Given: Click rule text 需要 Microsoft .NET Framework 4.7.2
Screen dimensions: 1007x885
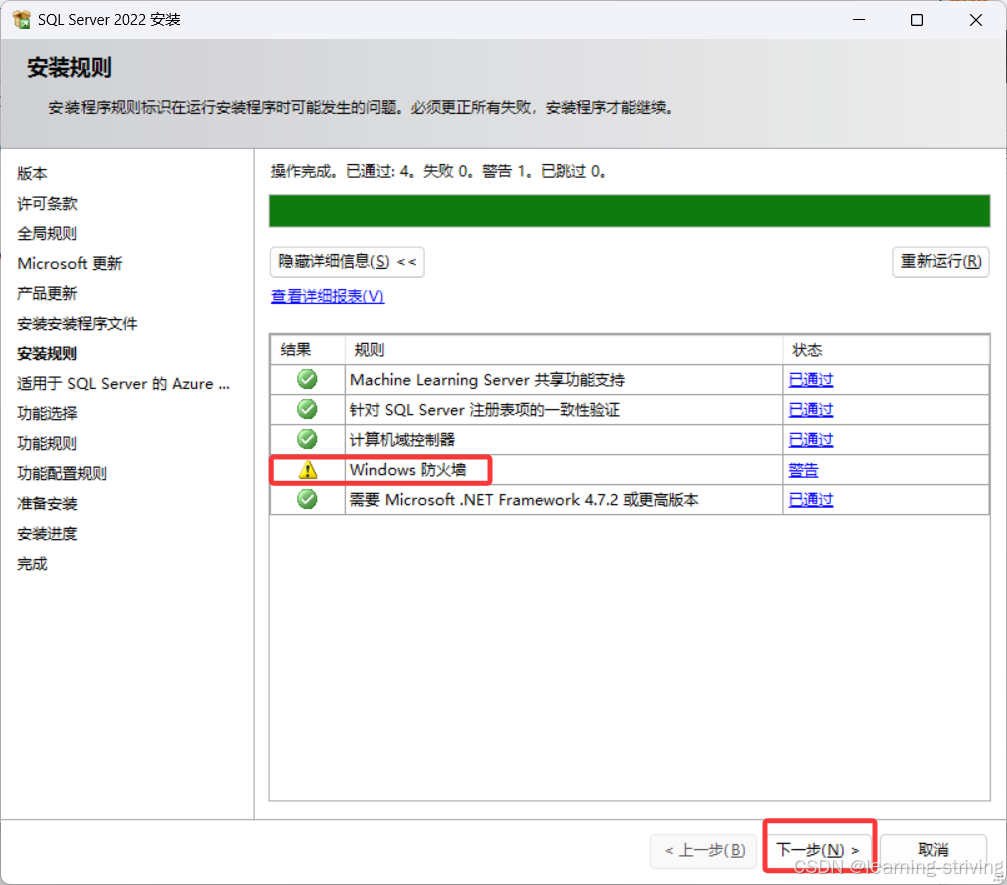Looking at the screenshot, I should click(524, 500).
